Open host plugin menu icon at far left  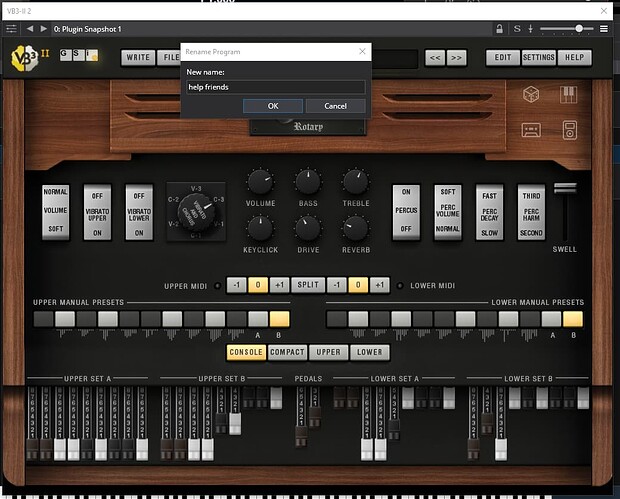click(x=11, y=29)
